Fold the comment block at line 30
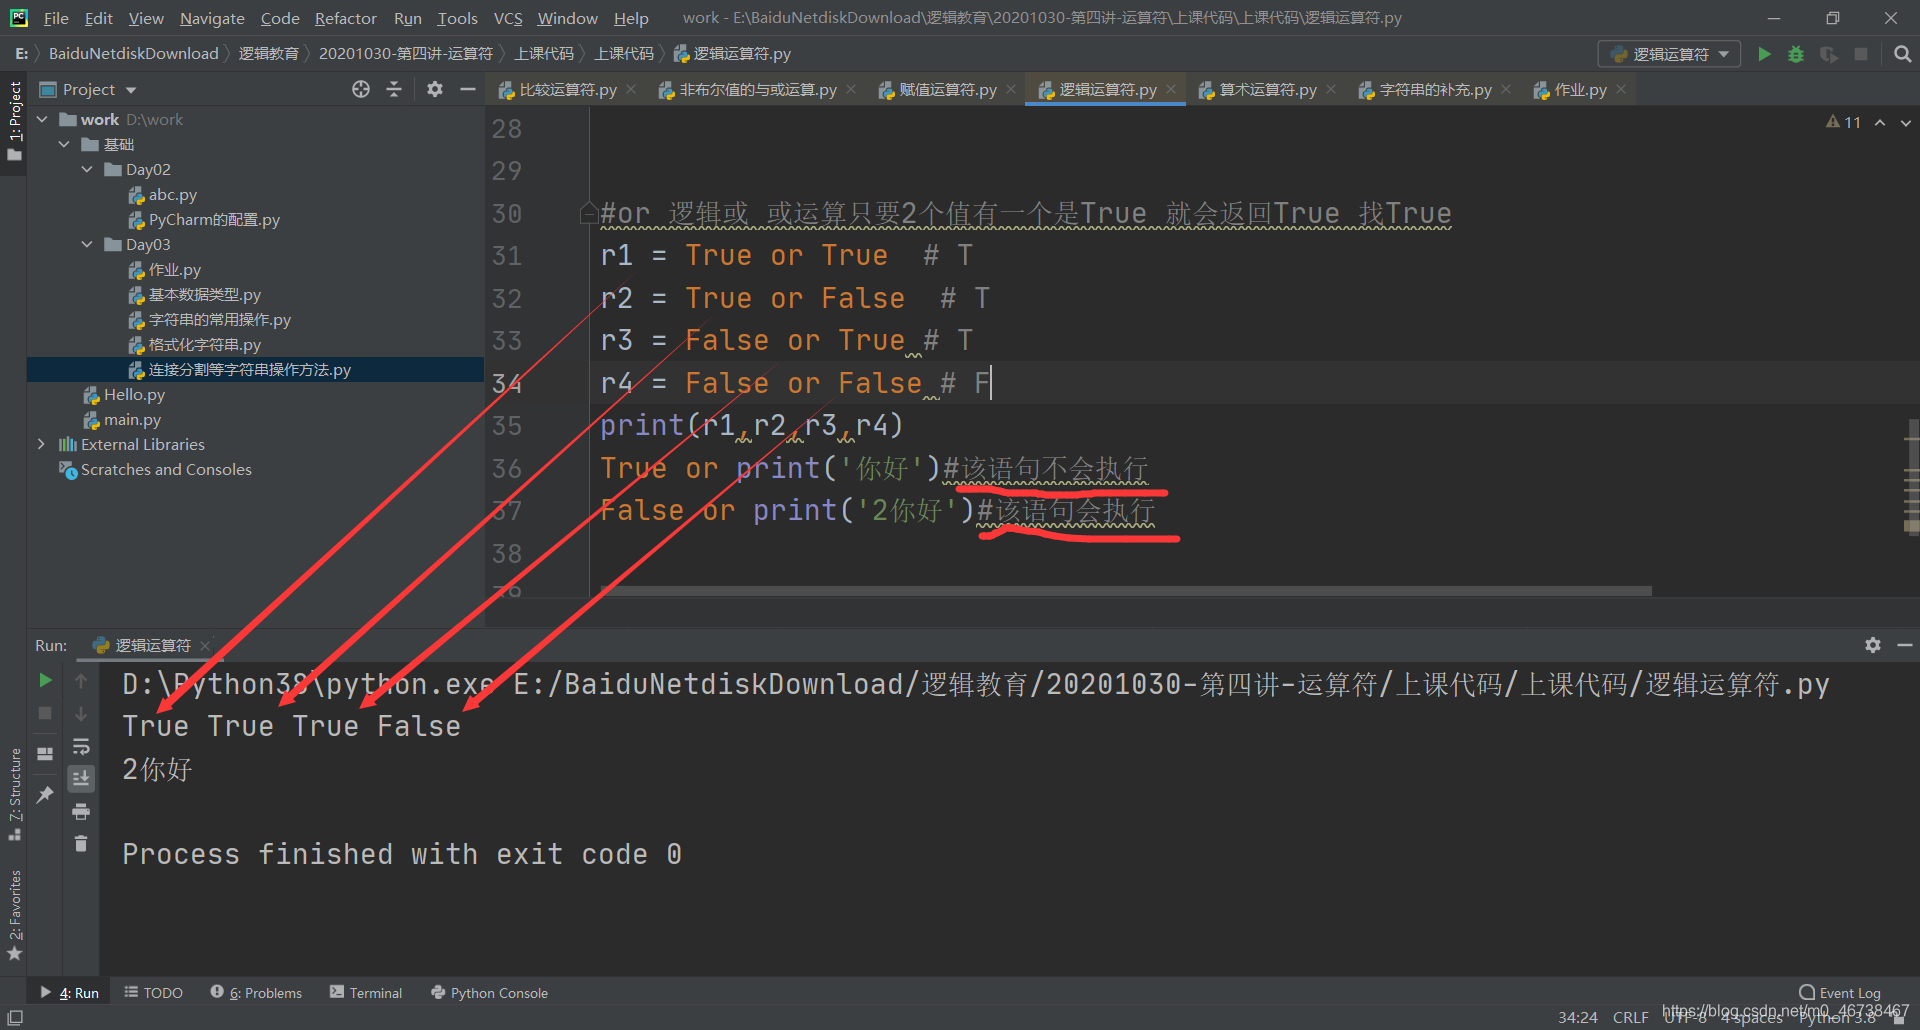 [x=588, y=213]
